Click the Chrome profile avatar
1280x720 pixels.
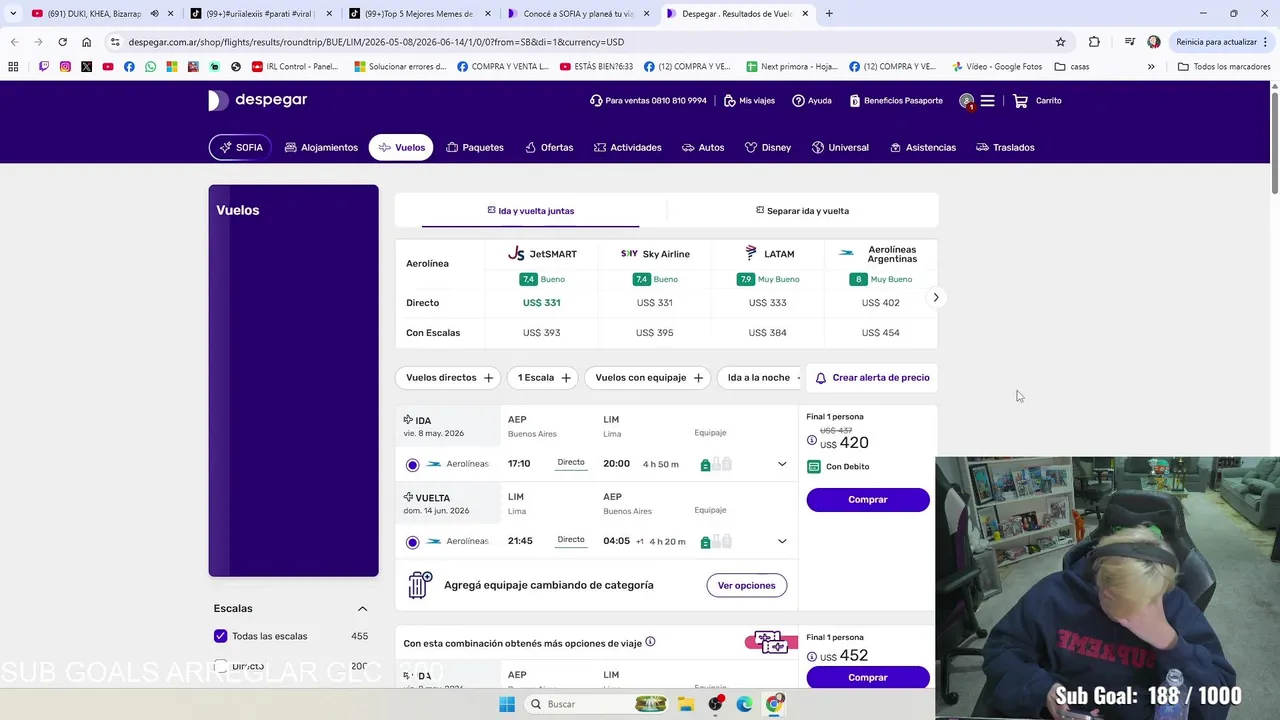[x=1154, y=42]
